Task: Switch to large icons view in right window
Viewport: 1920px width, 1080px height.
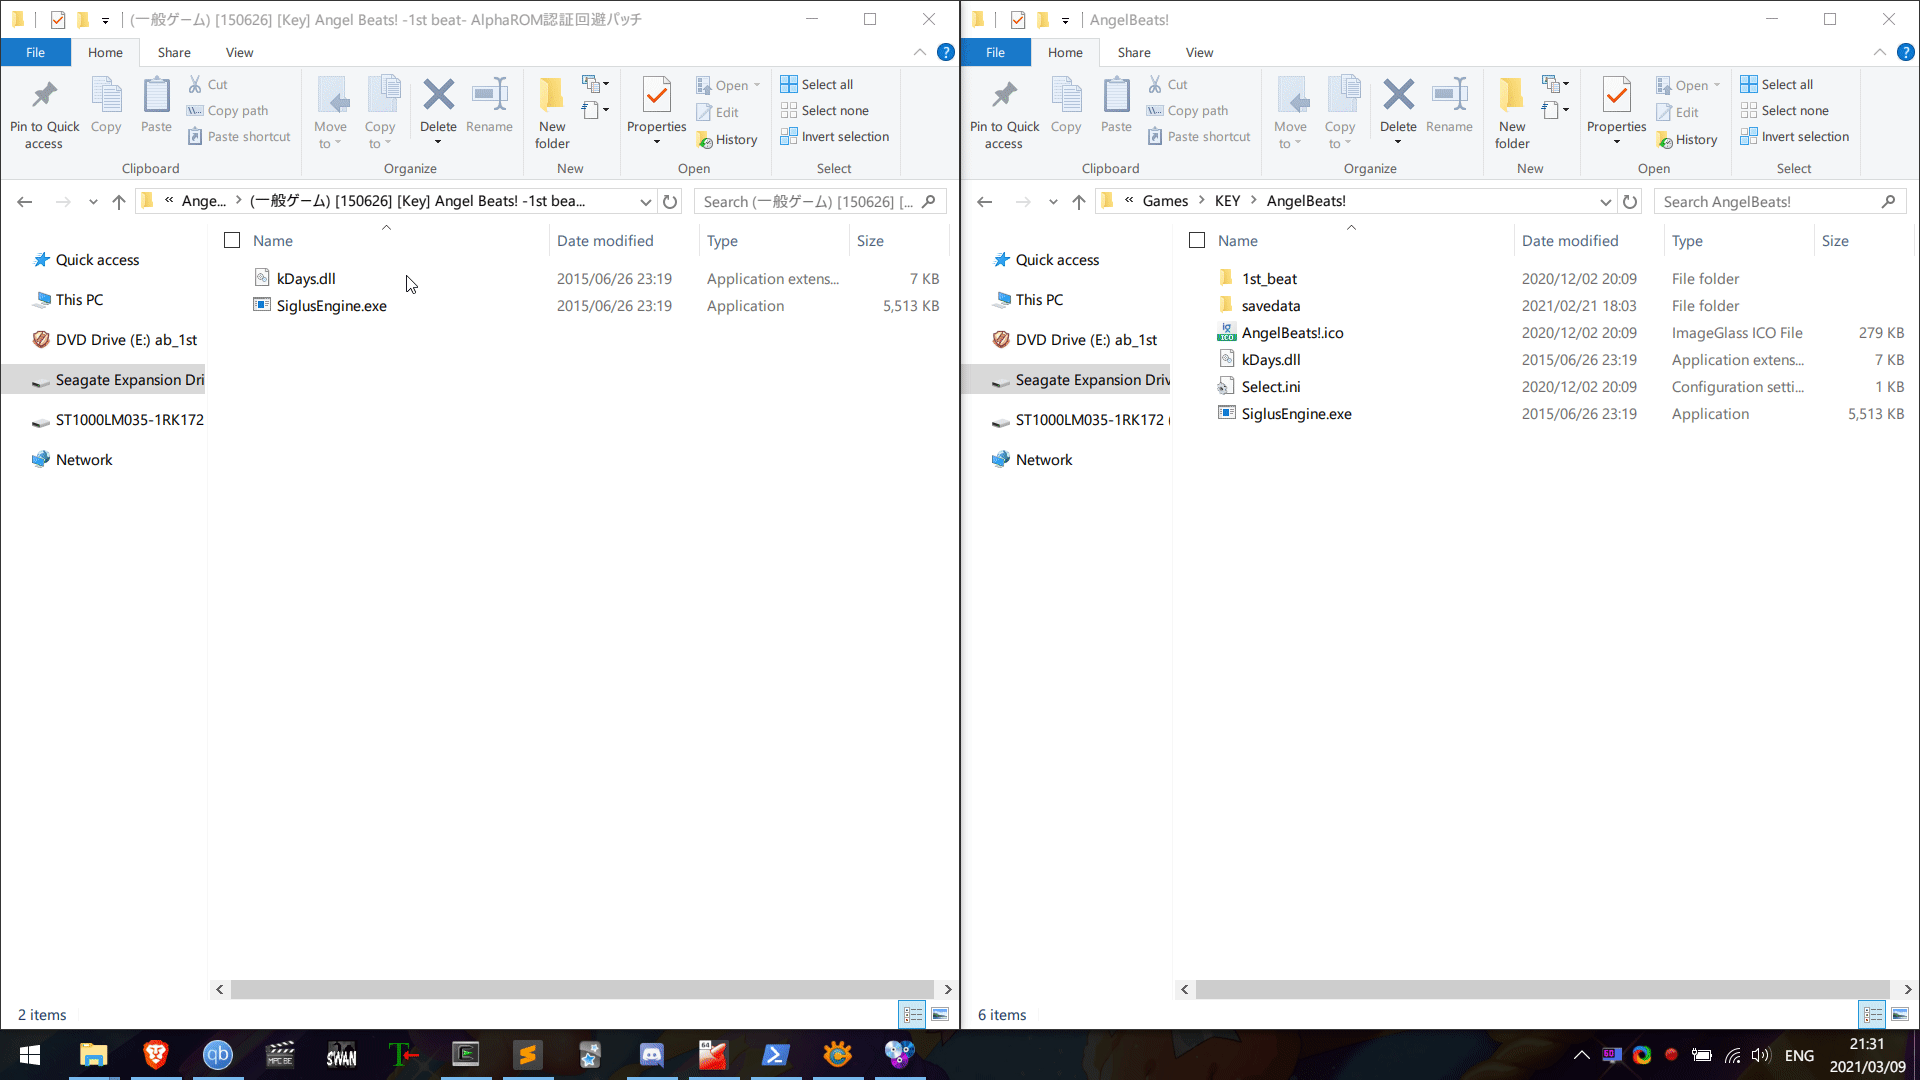Action: 1900,1015
